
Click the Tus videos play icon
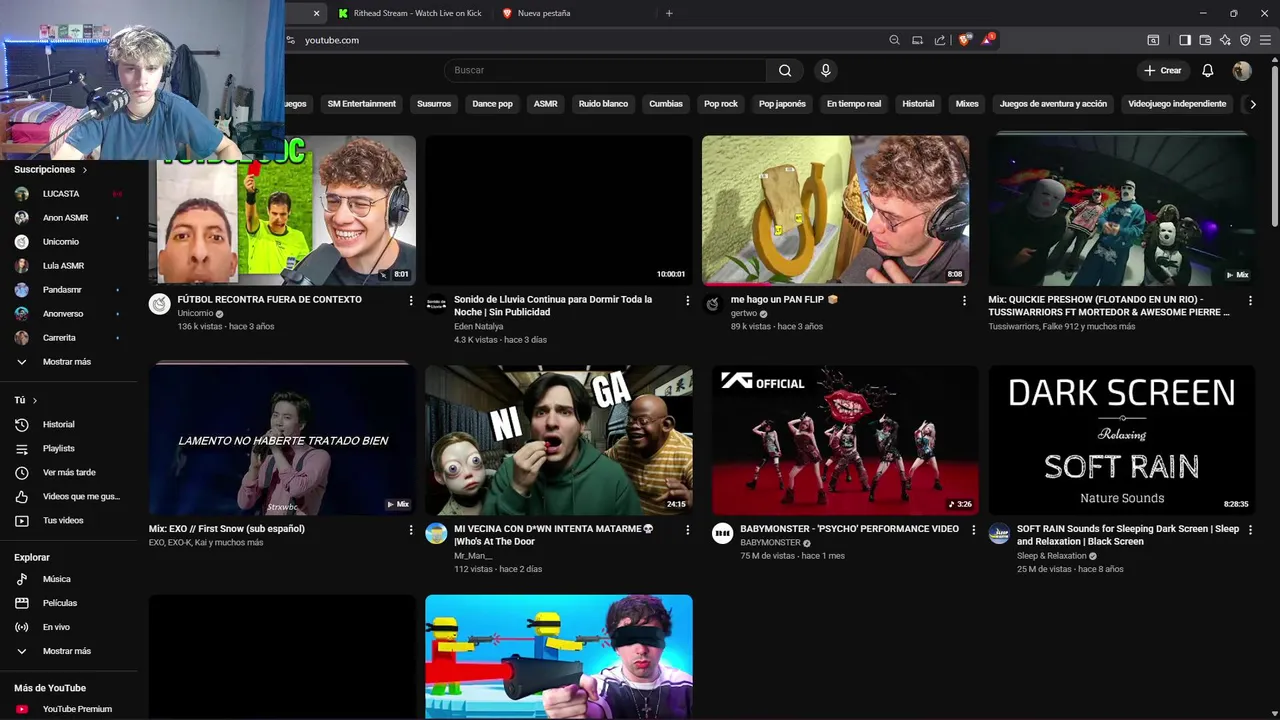(21, 520)
